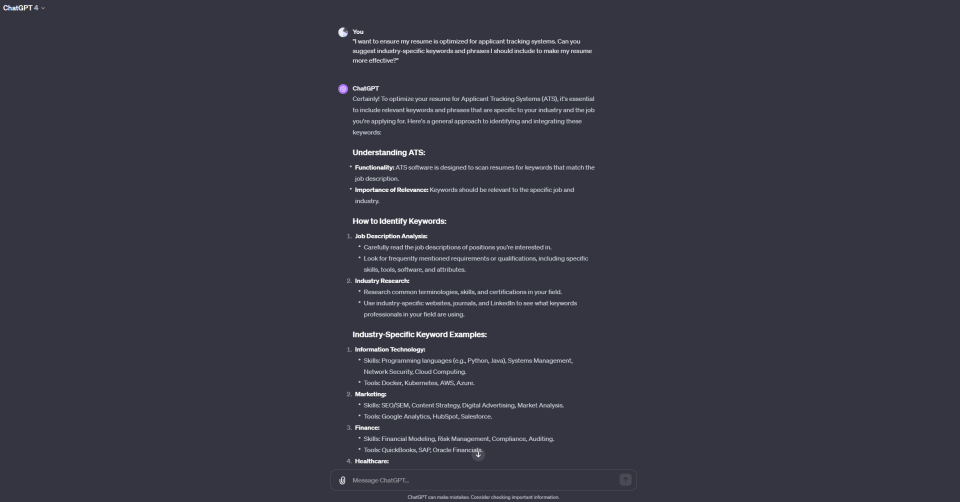Image resolution: width=960 pixels, height=502 pixels.
Task: Click the "You" sender name label
Action: click(x=358, y=32)
